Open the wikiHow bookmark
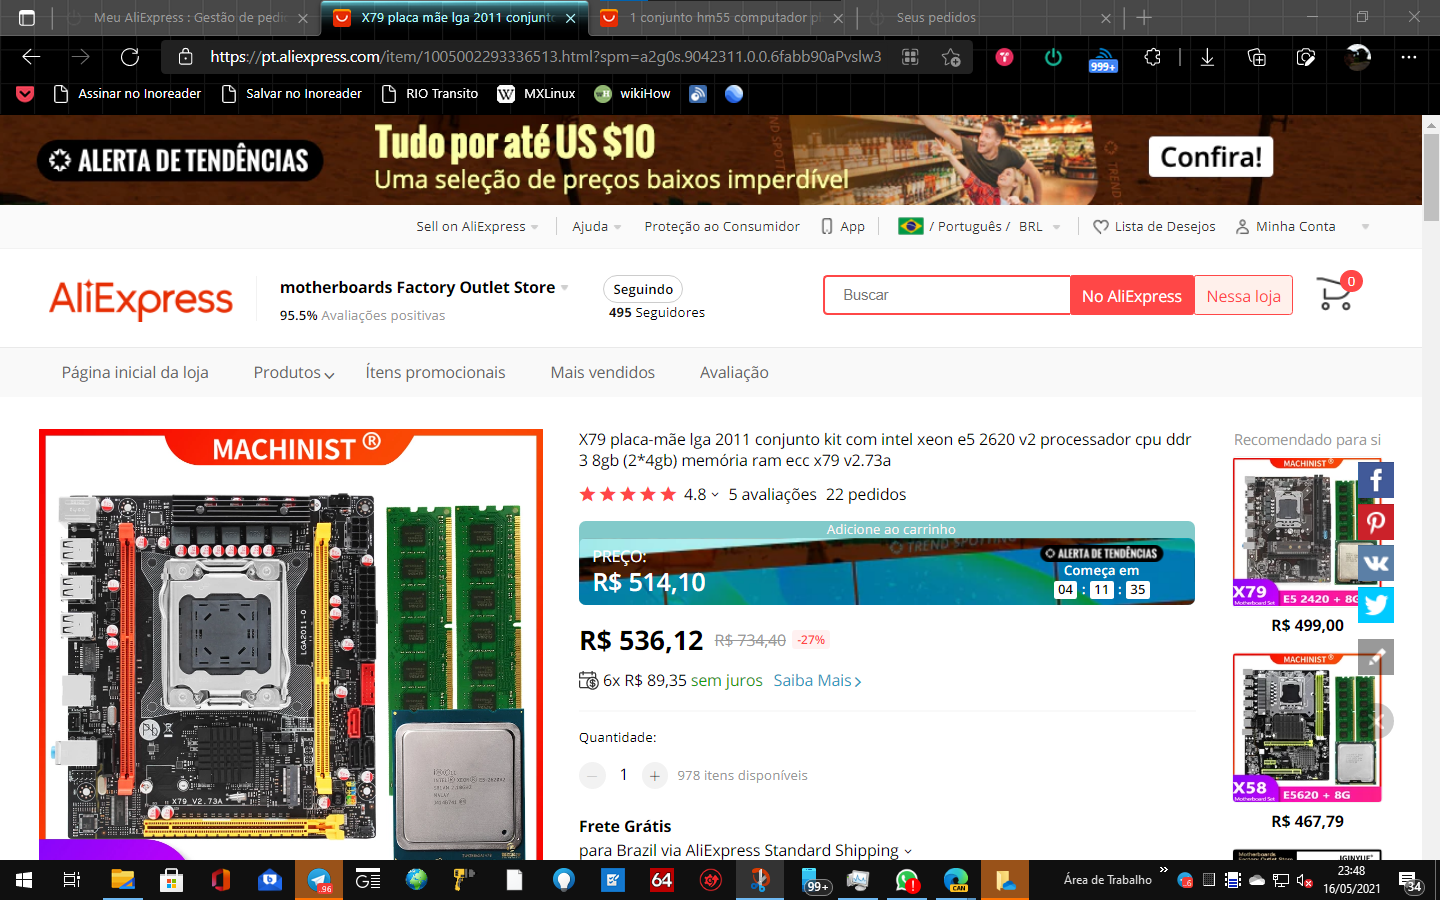The height and width of the screenshot is (900, 1440). point(632,94)
